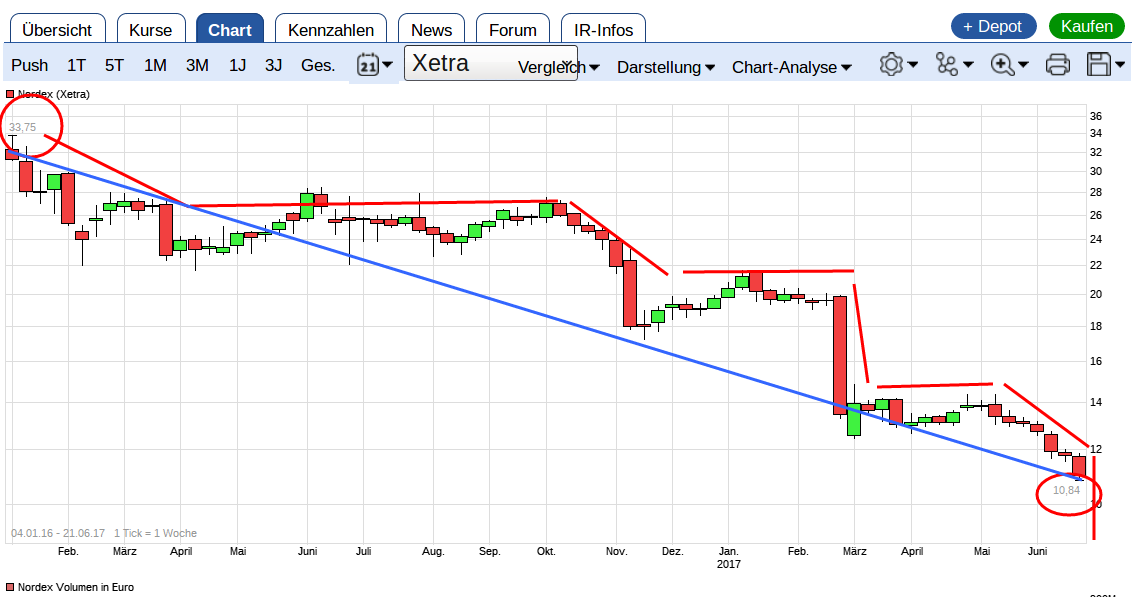Click the green Kaufen button
The image size is (1146, 597).
[x=1087, y=26]
